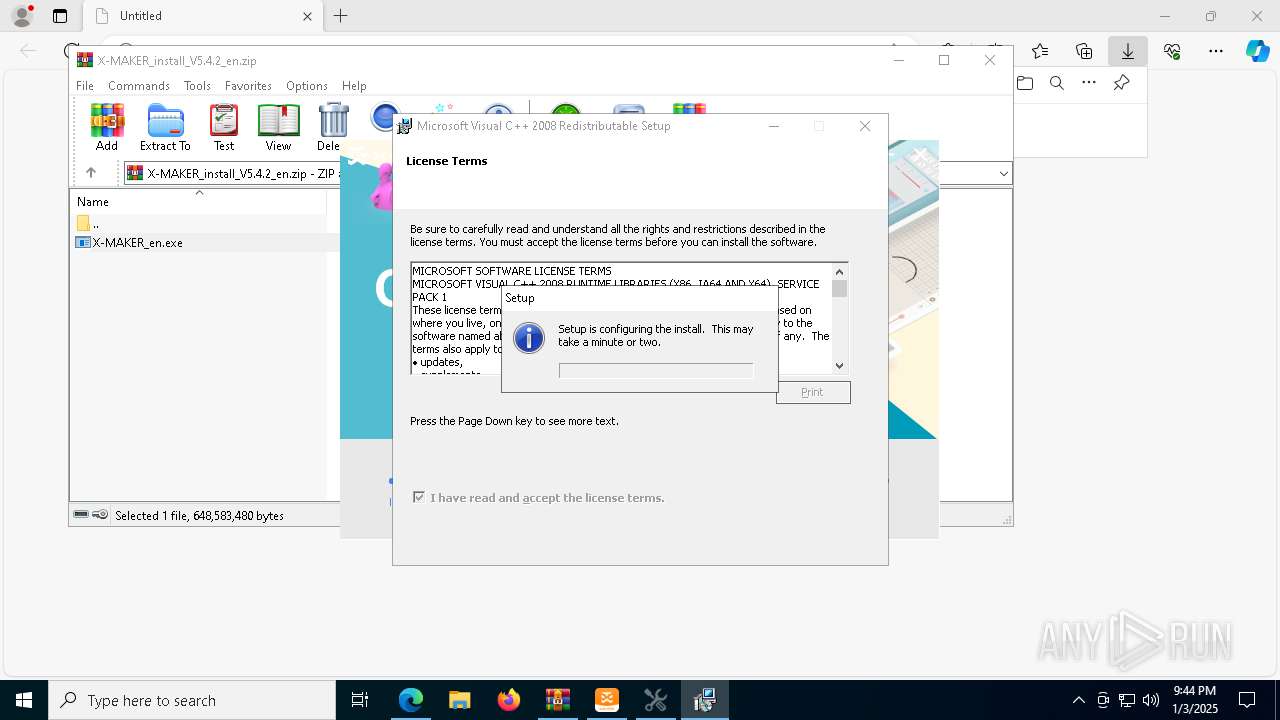Screen dimensions: 1280x720
Task: Switch to the installer setup taskbar icon
Action: click(x=705, y=700)
